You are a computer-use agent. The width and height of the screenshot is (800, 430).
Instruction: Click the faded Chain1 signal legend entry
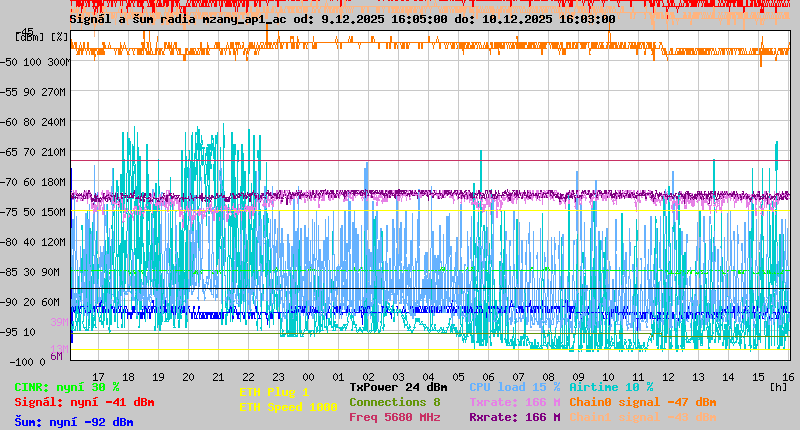pos(643,417)
